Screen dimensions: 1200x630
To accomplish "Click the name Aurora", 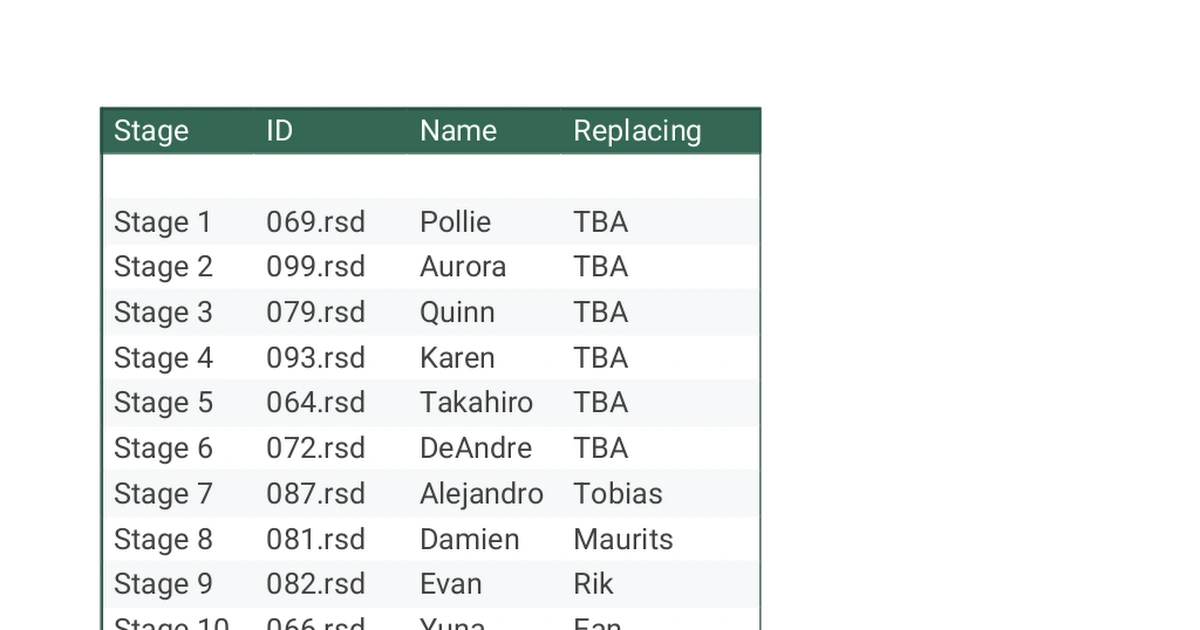I will (x=463, y=267).
